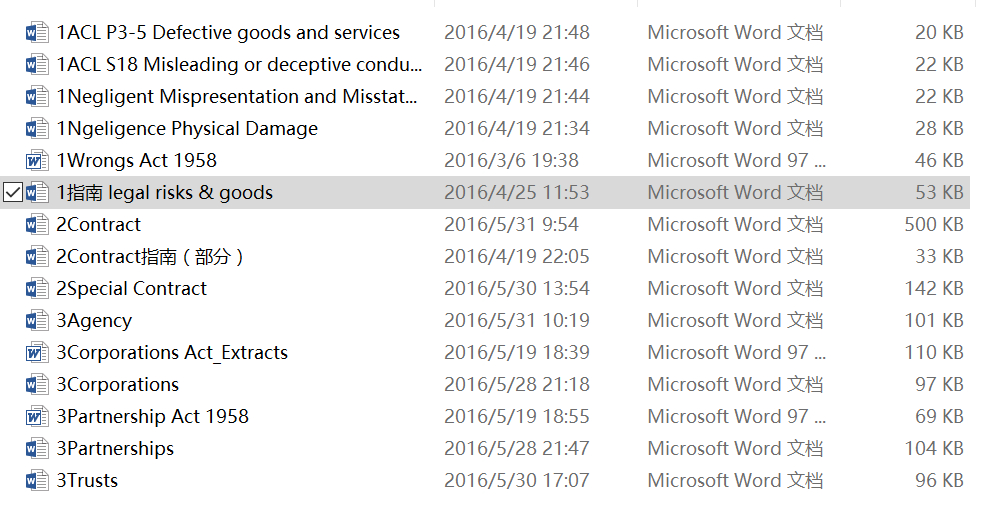Click Word icon beside 1Wrongs Act 1958
This screenshot has height=517, width=986.
click(x=37, y=161)
